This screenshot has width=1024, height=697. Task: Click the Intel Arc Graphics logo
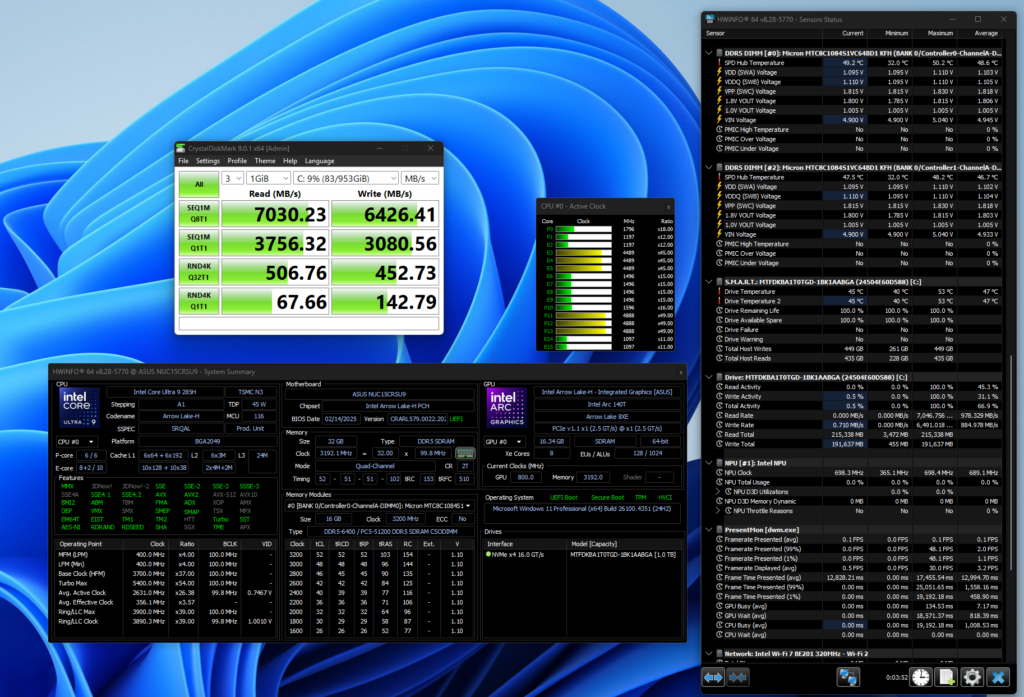click(x=506, y=408)
